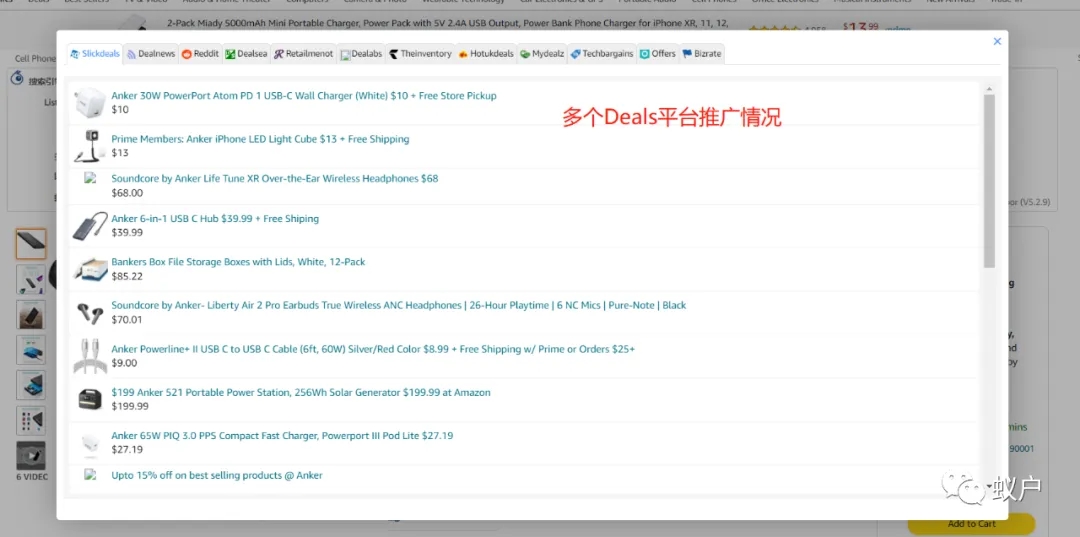The image size is (1080, 537).
Task: Click the white wall charger thumbnail
Action: (90, 102)
